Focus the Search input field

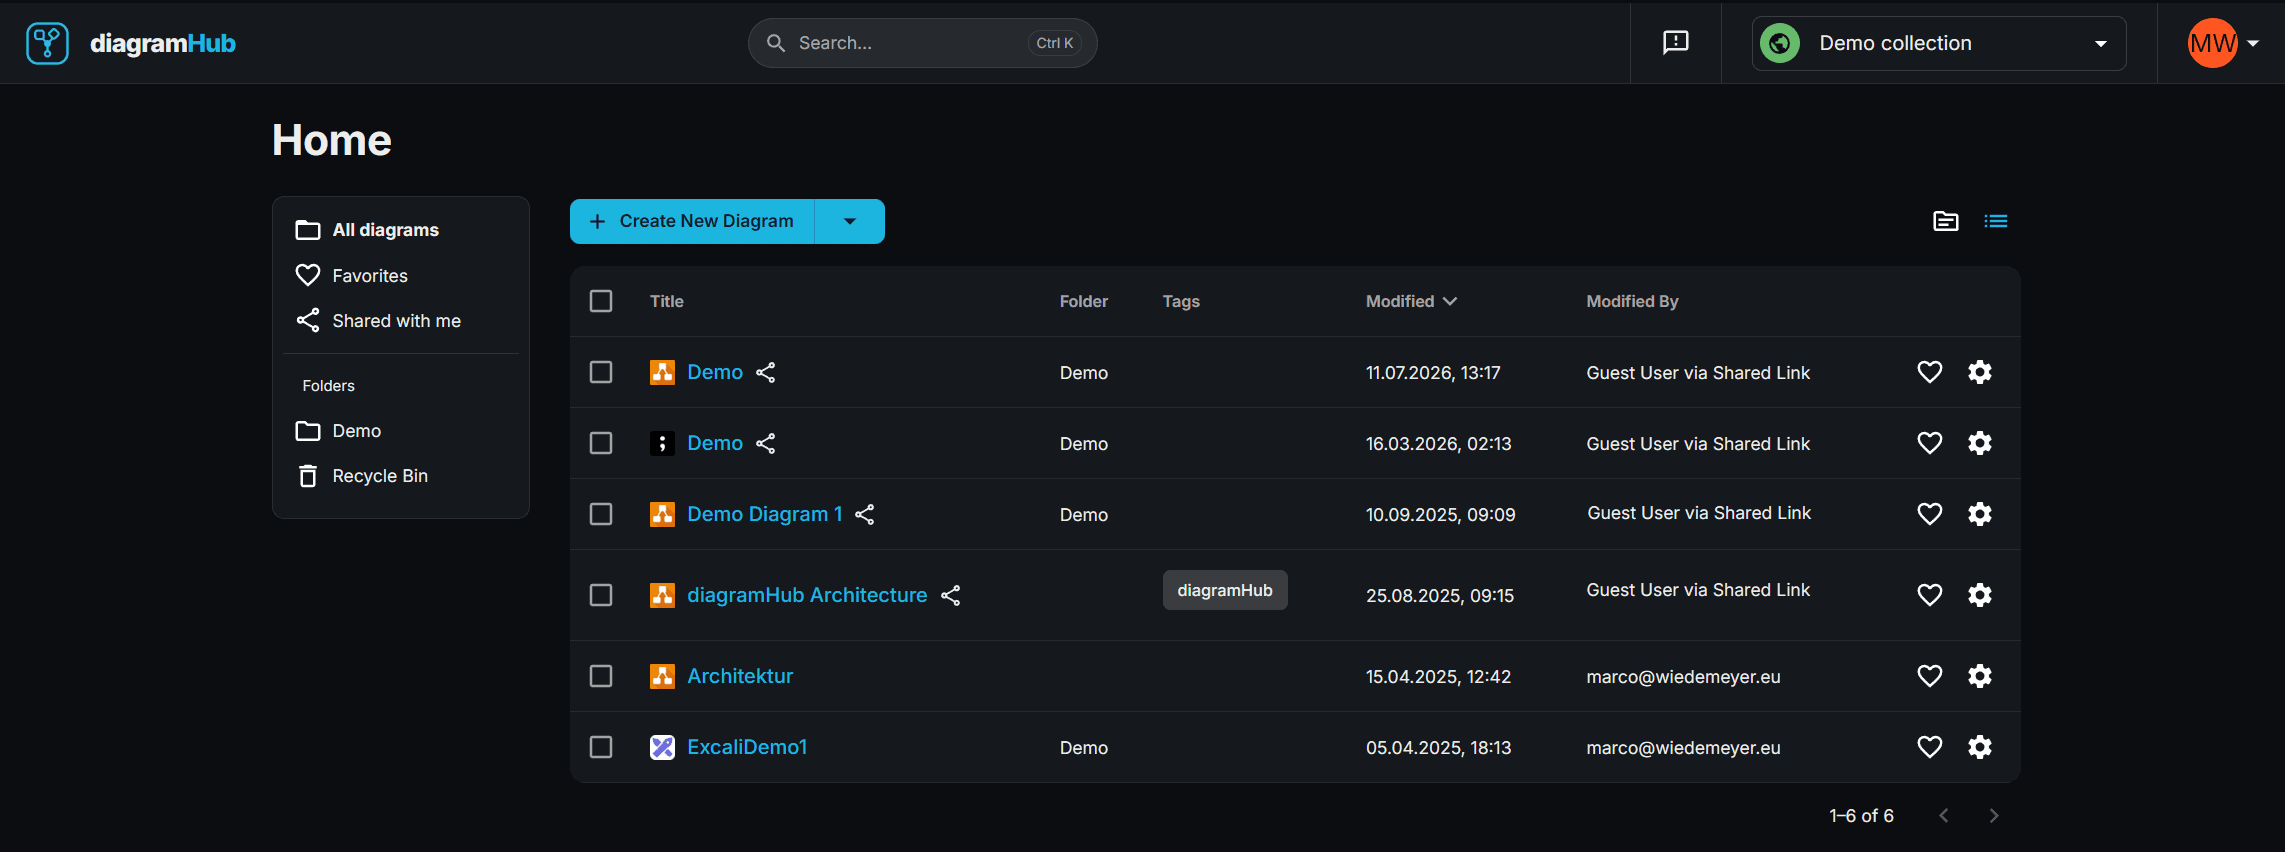click(x=923, y=43)
